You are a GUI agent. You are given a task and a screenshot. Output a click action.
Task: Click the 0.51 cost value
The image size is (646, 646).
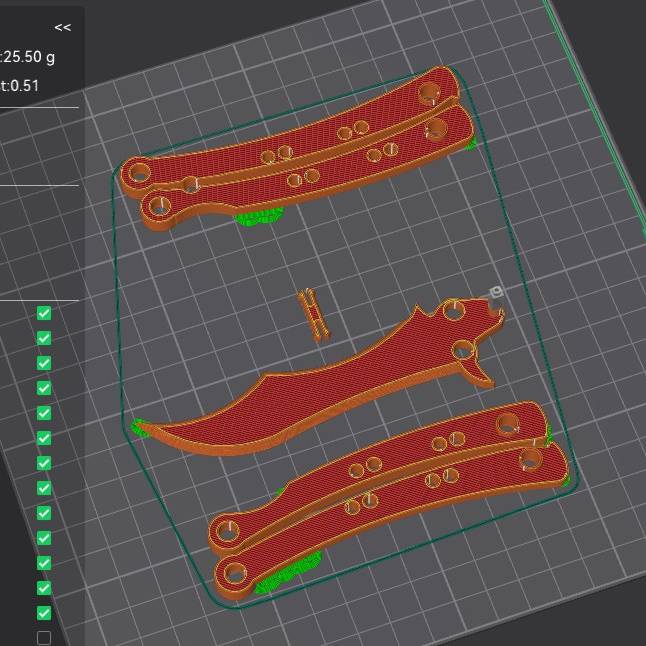click(x=24, y=86)
